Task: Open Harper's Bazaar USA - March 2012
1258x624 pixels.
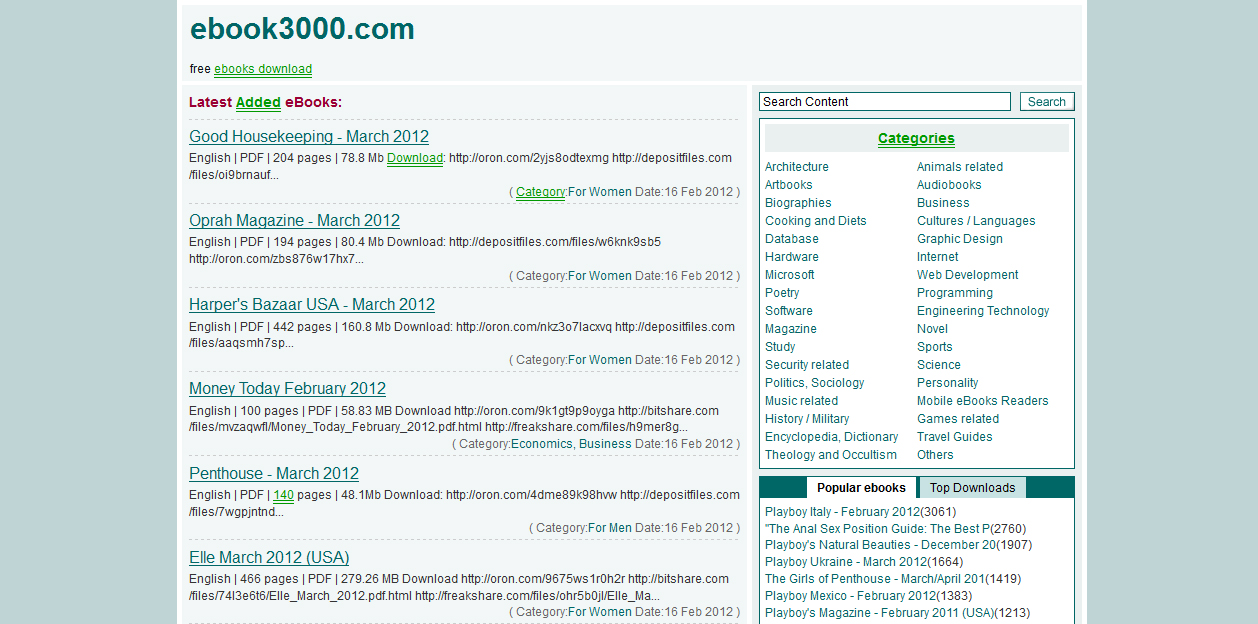Action: (x=312, y=304)
